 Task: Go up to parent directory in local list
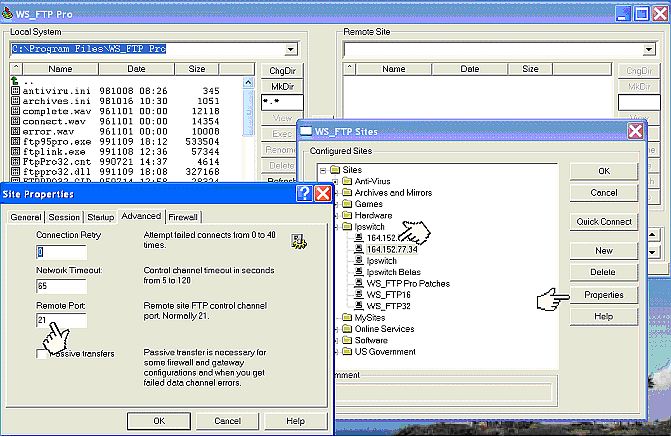pyautogui.click(x=15, y=80)
